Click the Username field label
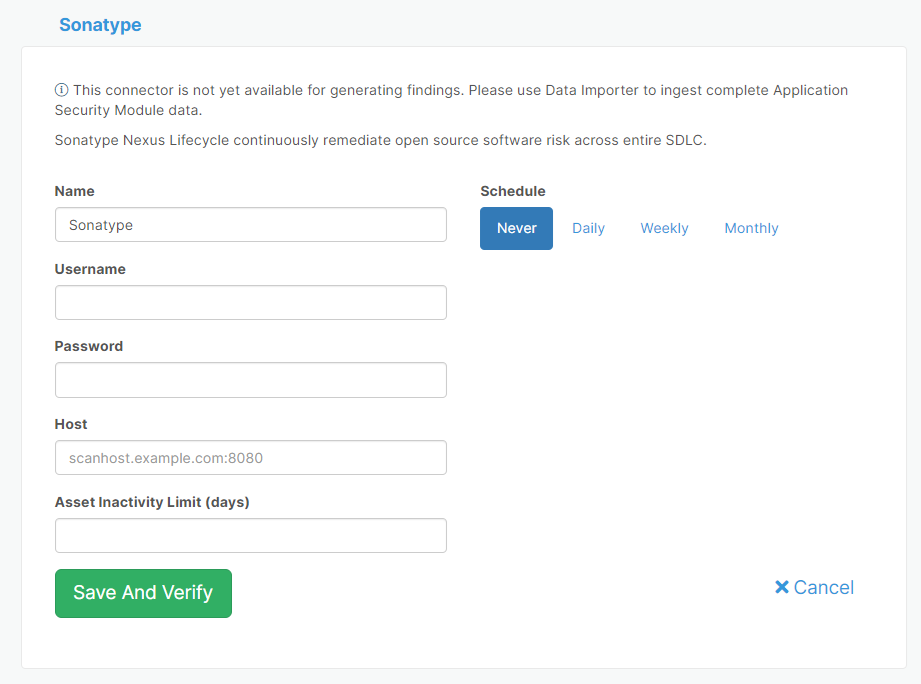Screen dimensions: 921x684 [90, 269]
